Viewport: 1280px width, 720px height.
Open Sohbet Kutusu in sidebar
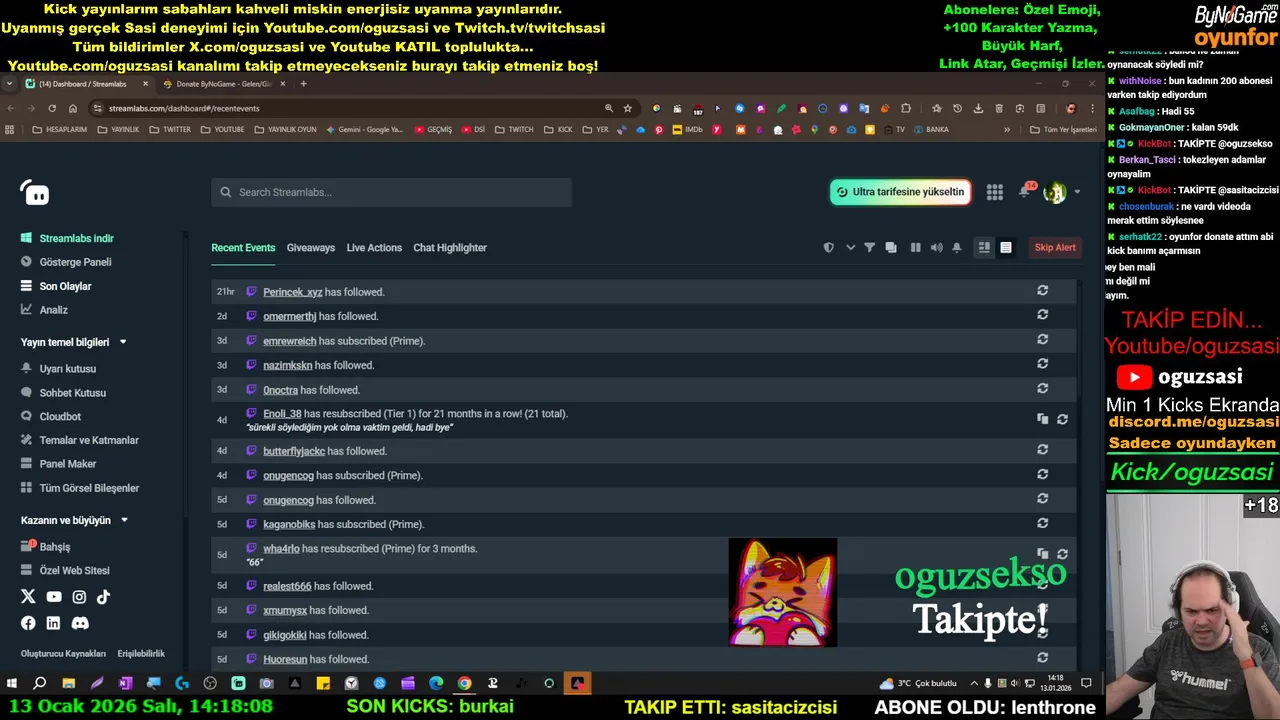point(72,393)
